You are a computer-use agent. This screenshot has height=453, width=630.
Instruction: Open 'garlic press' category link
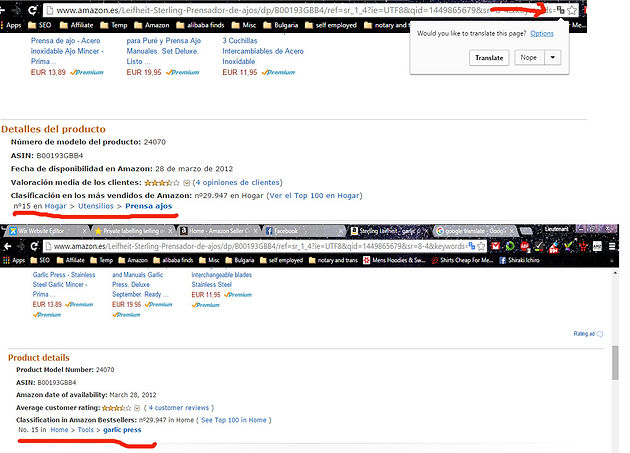point(122,430)
